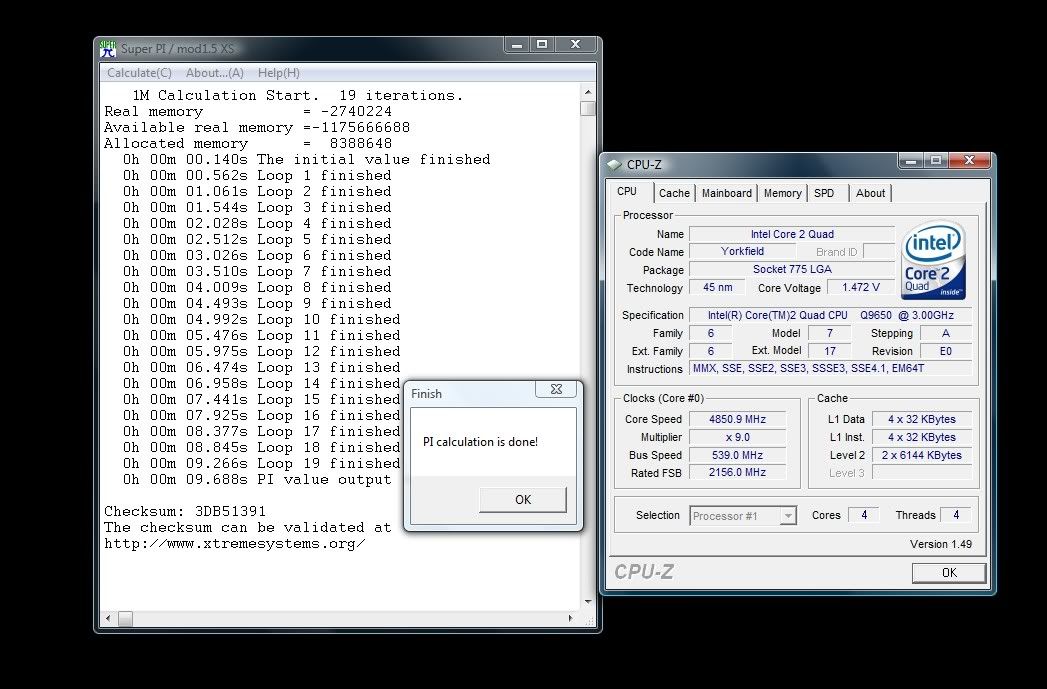Click the horizontal scrollbar thumb in Super PI
This screenshot has width=1047, height=689.
click(x=126, y=618)
